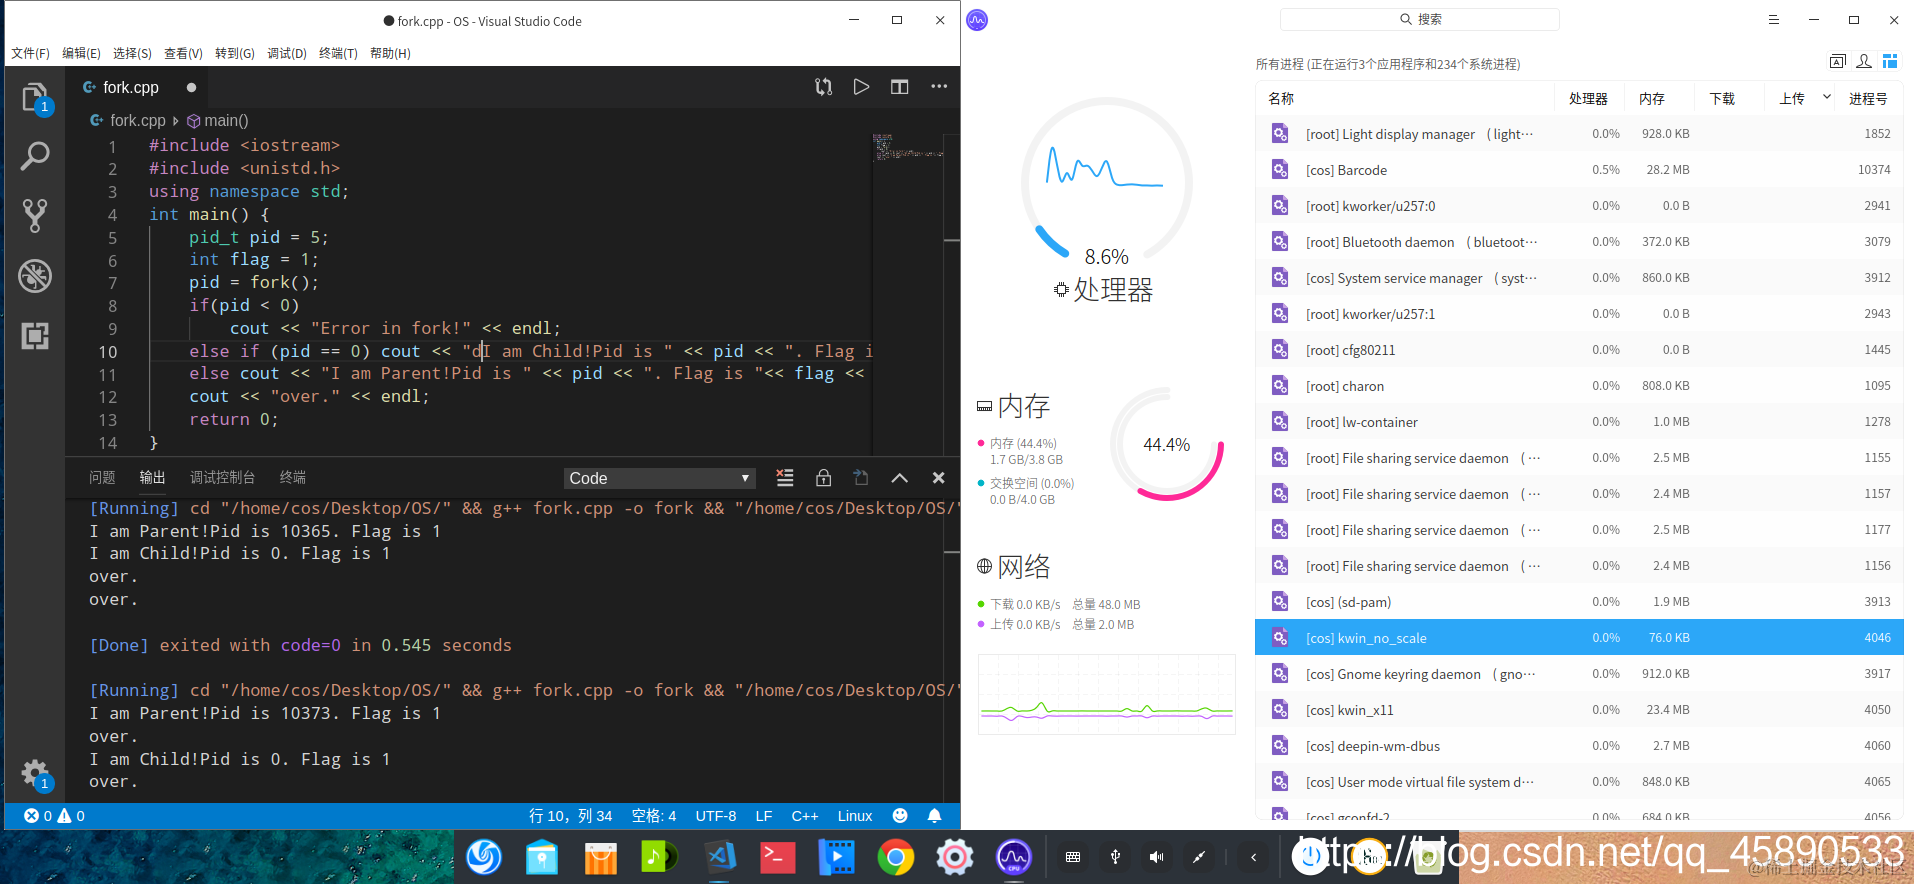Click the line and column status (行 10, 列 34)
The width and height of the screenshot is (1914, 884).
click(570, 816)
